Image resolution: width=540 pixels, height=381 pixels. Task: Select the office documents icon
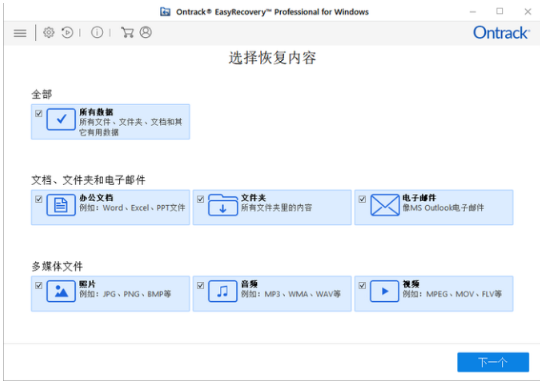click(61, 205)
